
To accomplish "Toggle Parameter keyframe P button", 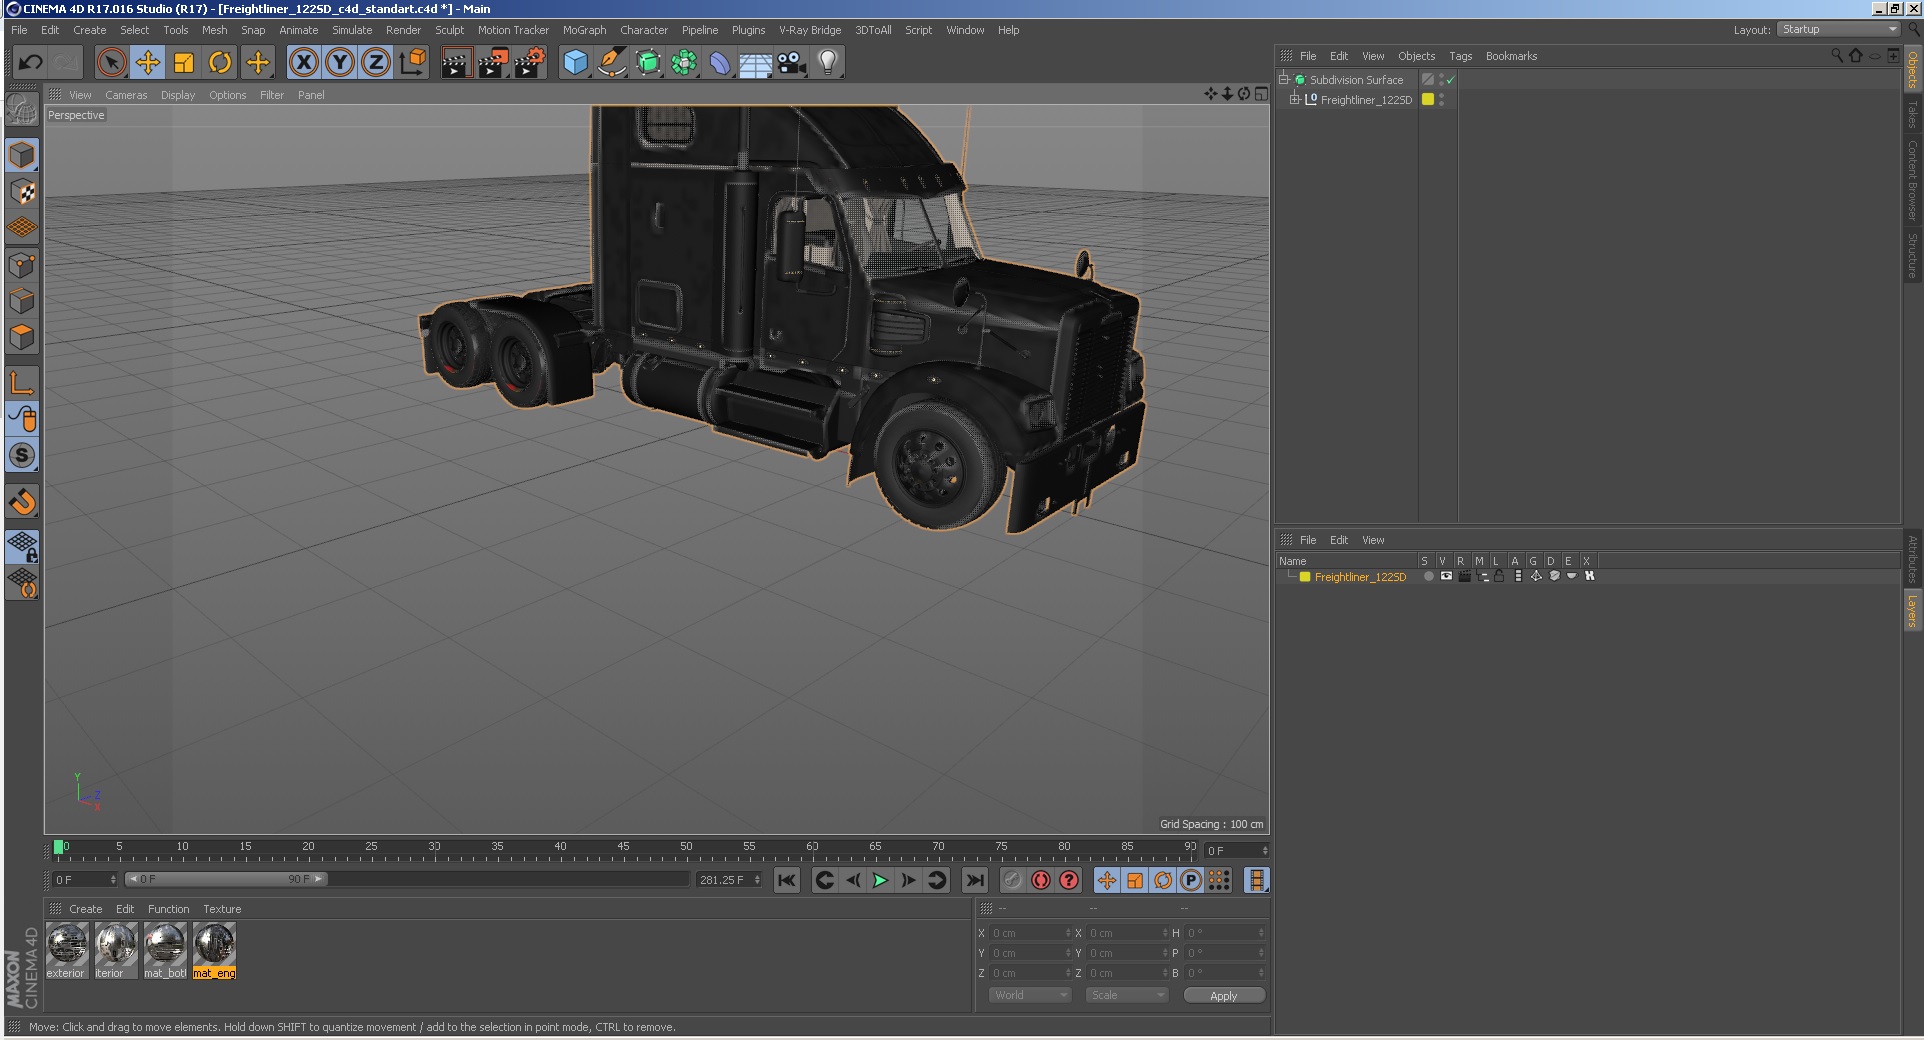I will 1191,880.
